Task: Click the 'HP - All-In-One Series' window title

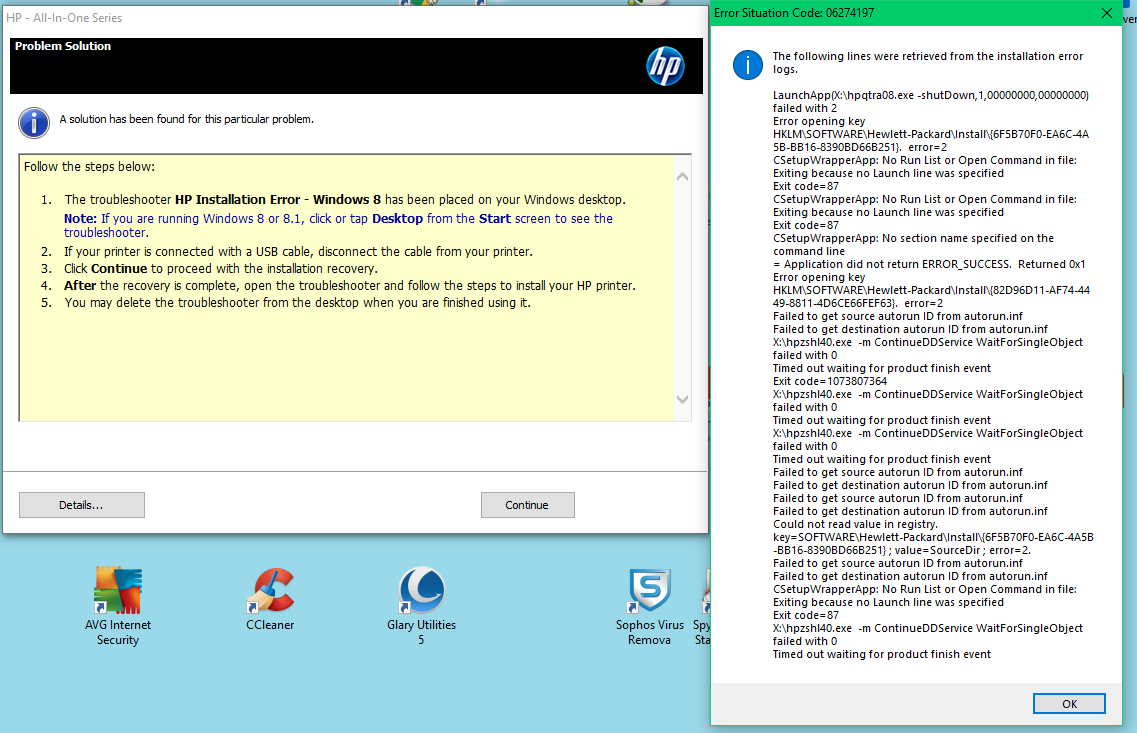Action: [64, 17]
